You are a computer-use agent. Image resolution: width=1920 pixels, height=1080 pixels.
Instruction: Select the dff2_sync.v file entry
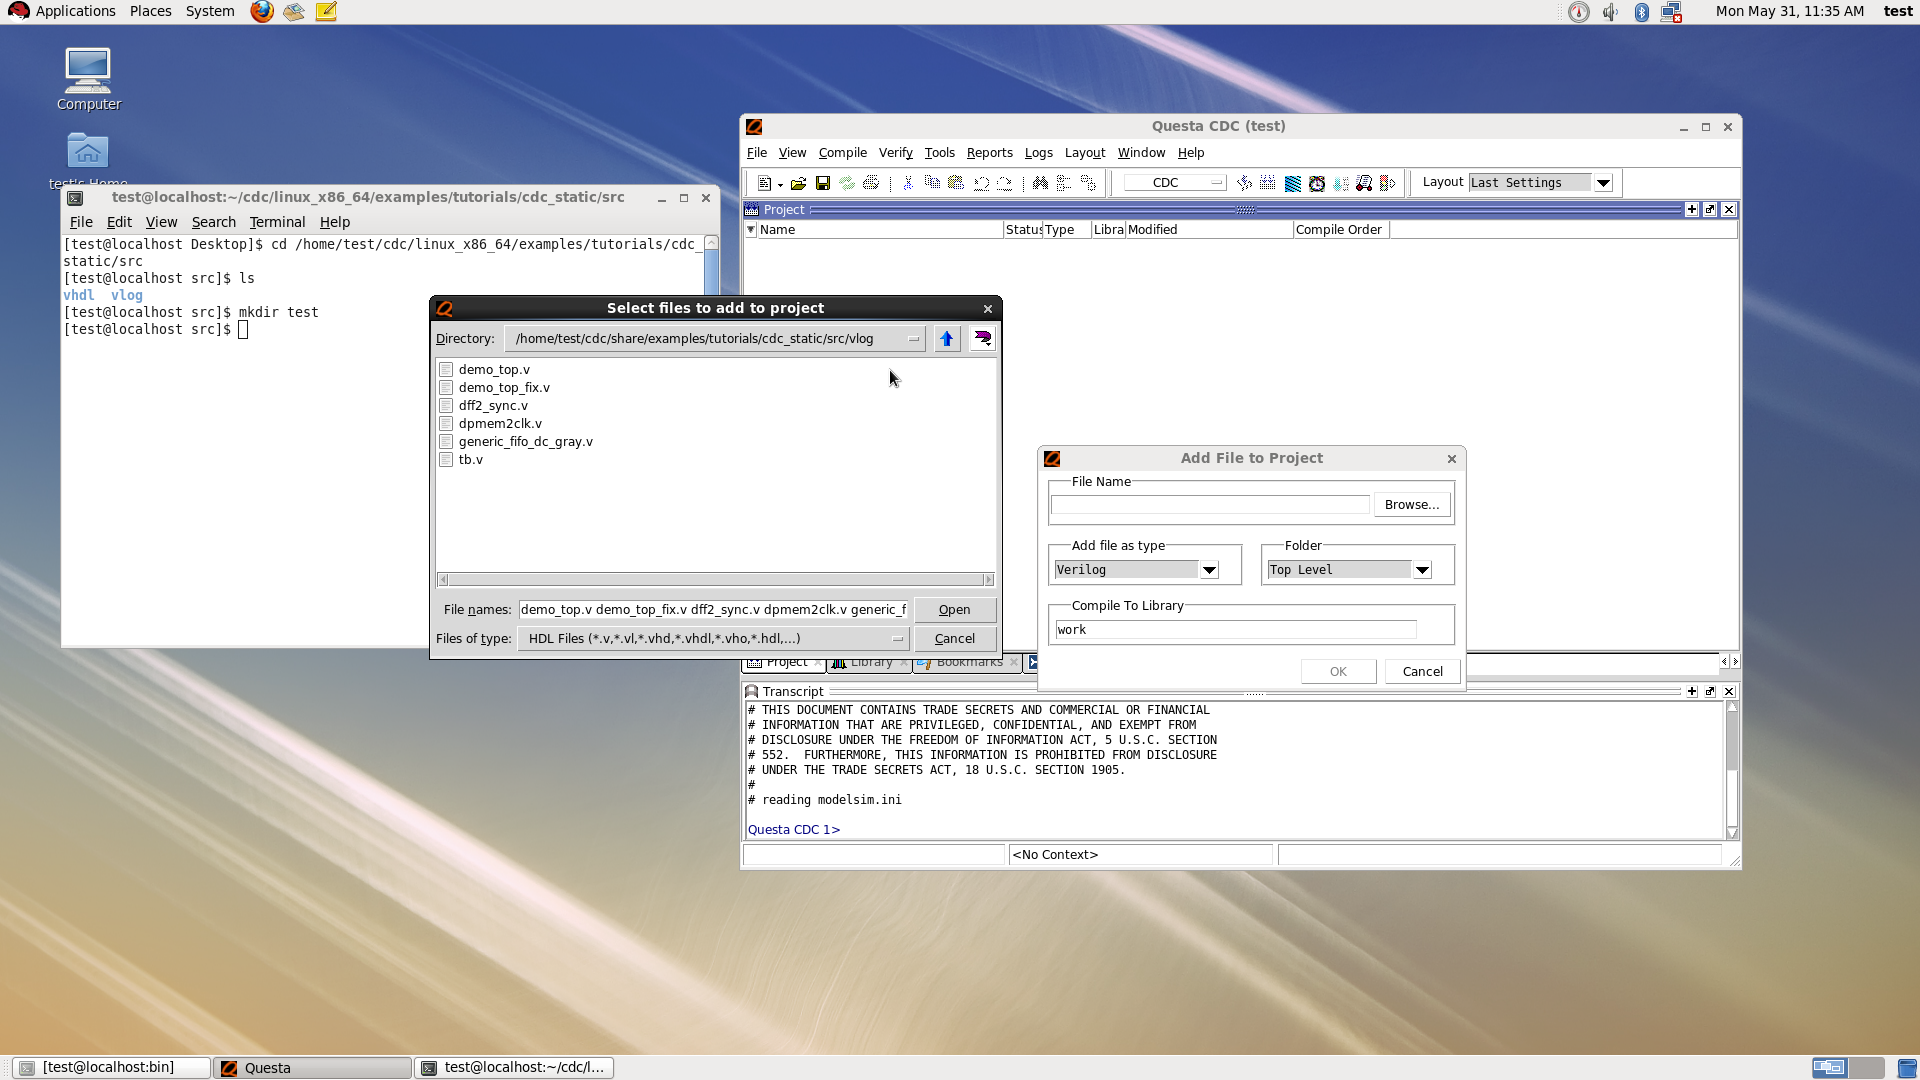click(493, 406)
